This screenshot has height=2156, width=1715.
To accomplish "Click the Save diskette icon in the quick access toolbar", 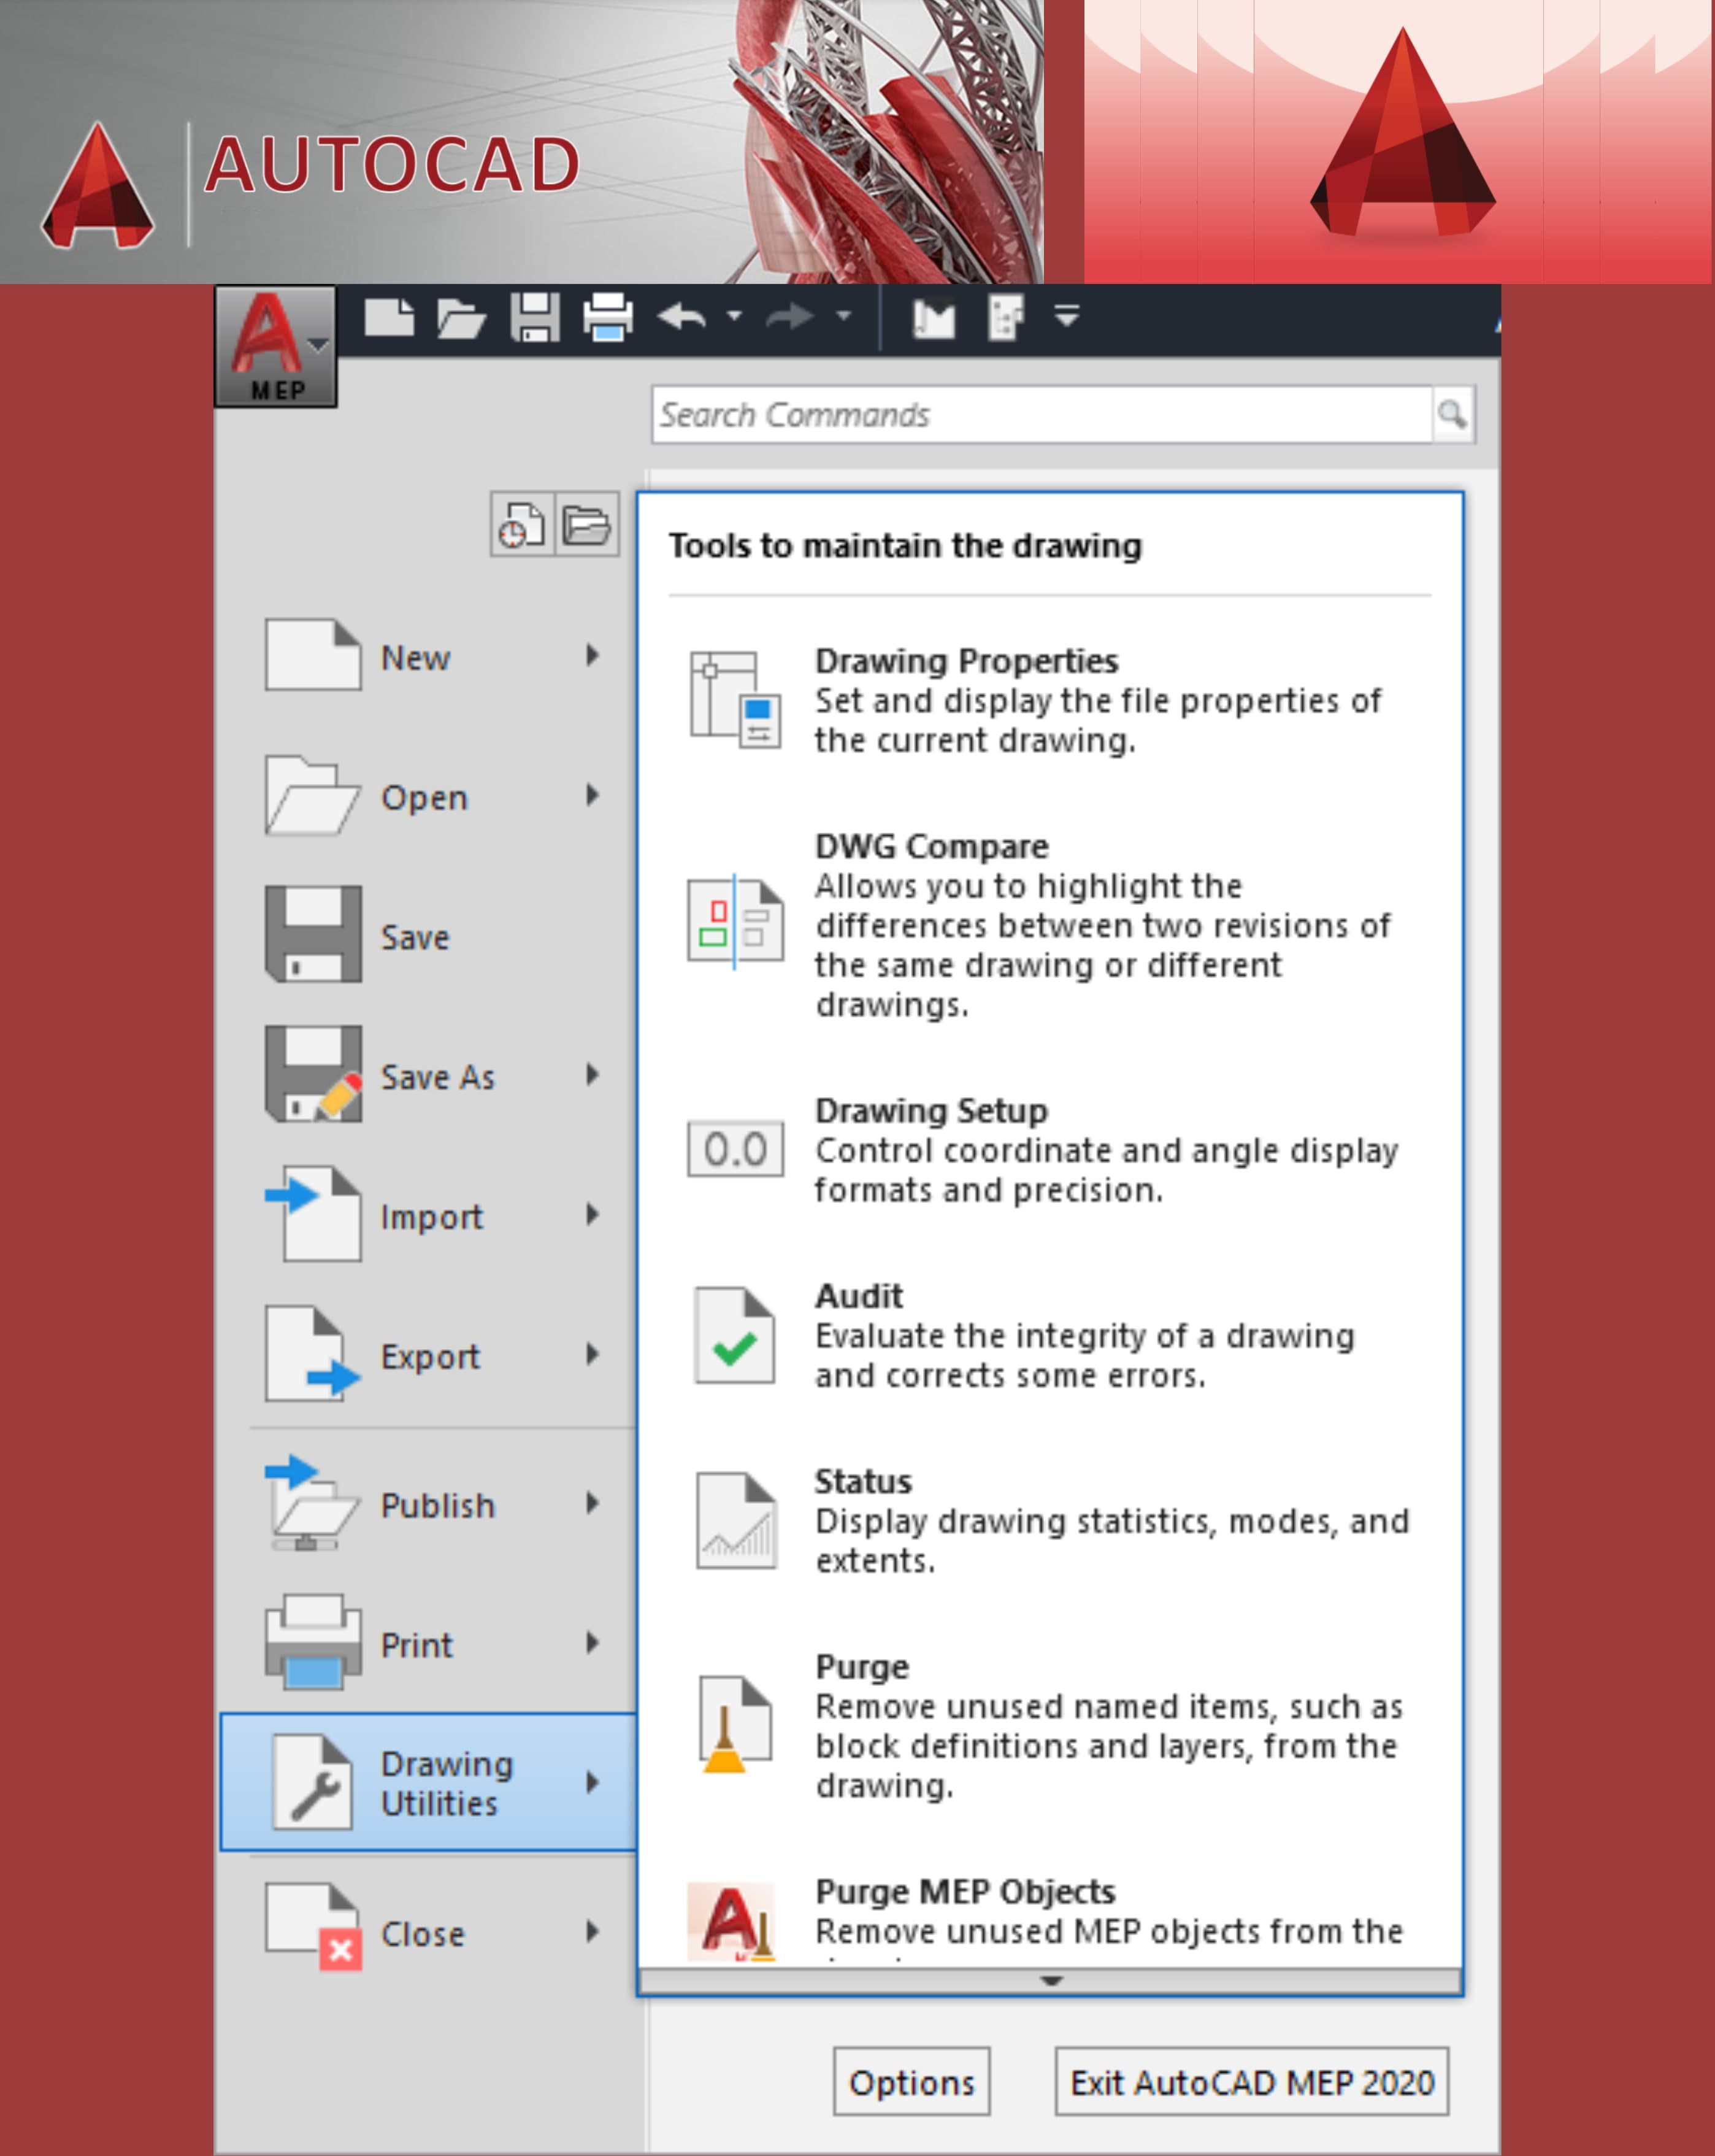I will pyautogui.click(x=535, y=318).
